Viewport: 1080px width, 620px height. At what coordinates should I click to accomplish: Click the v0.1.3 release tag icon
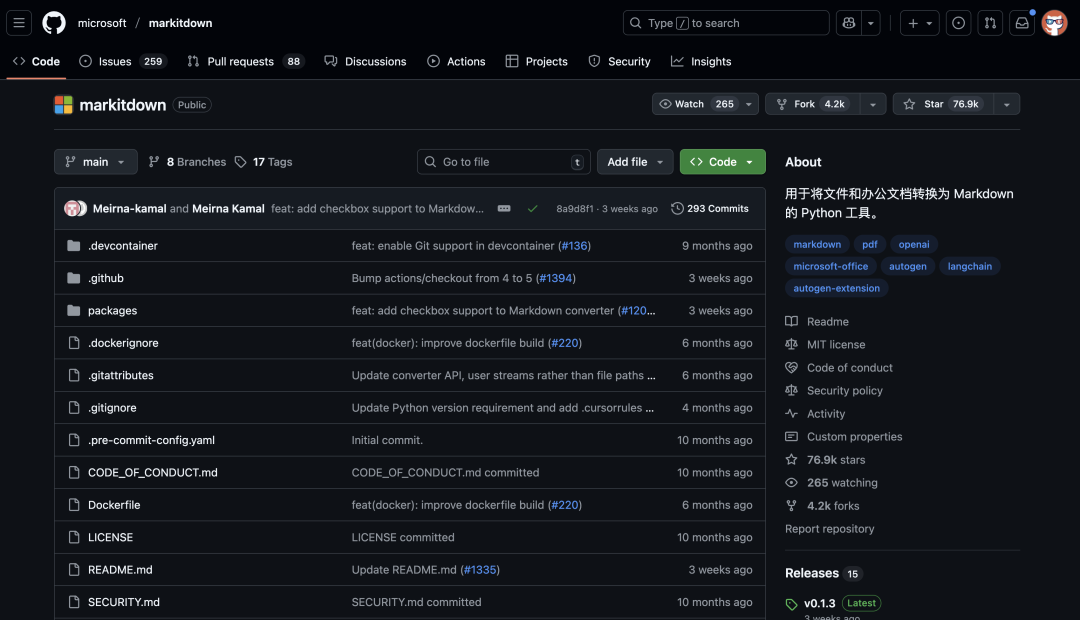[791, 604]
